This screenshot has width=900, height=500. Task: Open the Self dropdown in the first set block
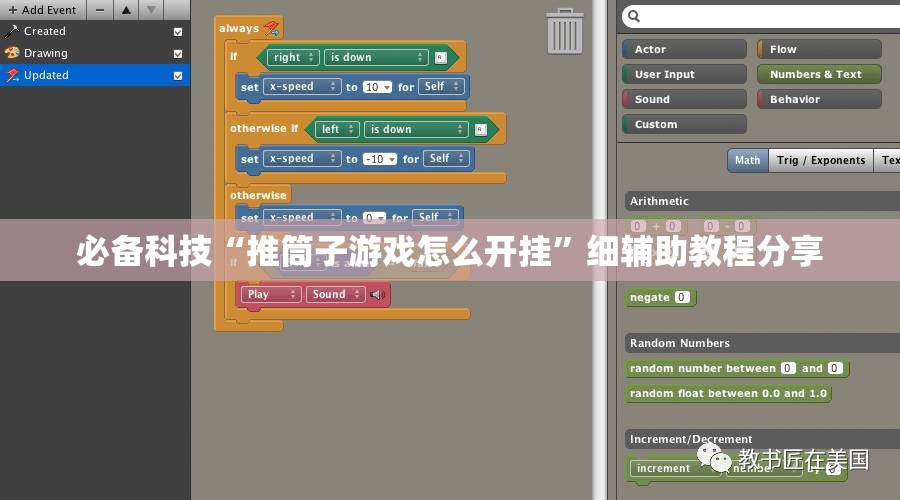pos(441,87)
